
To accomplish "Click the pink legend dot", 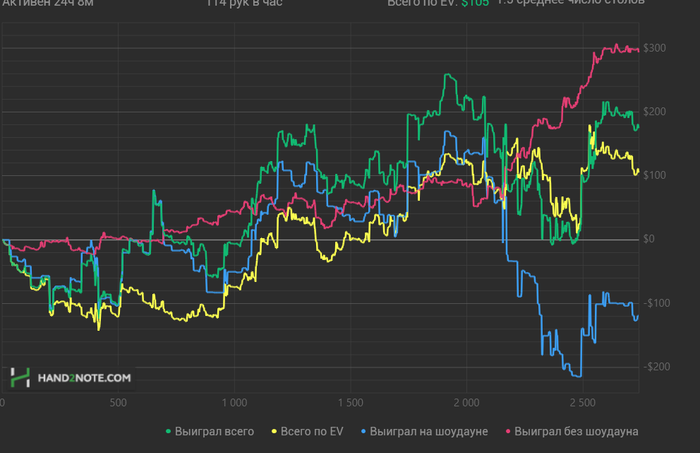I will pos(508,432).
